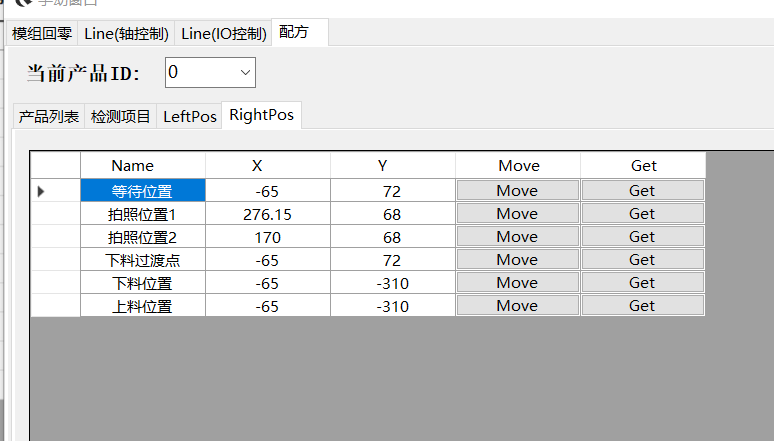
Task: Click the X column header
Action: point(257,165)
